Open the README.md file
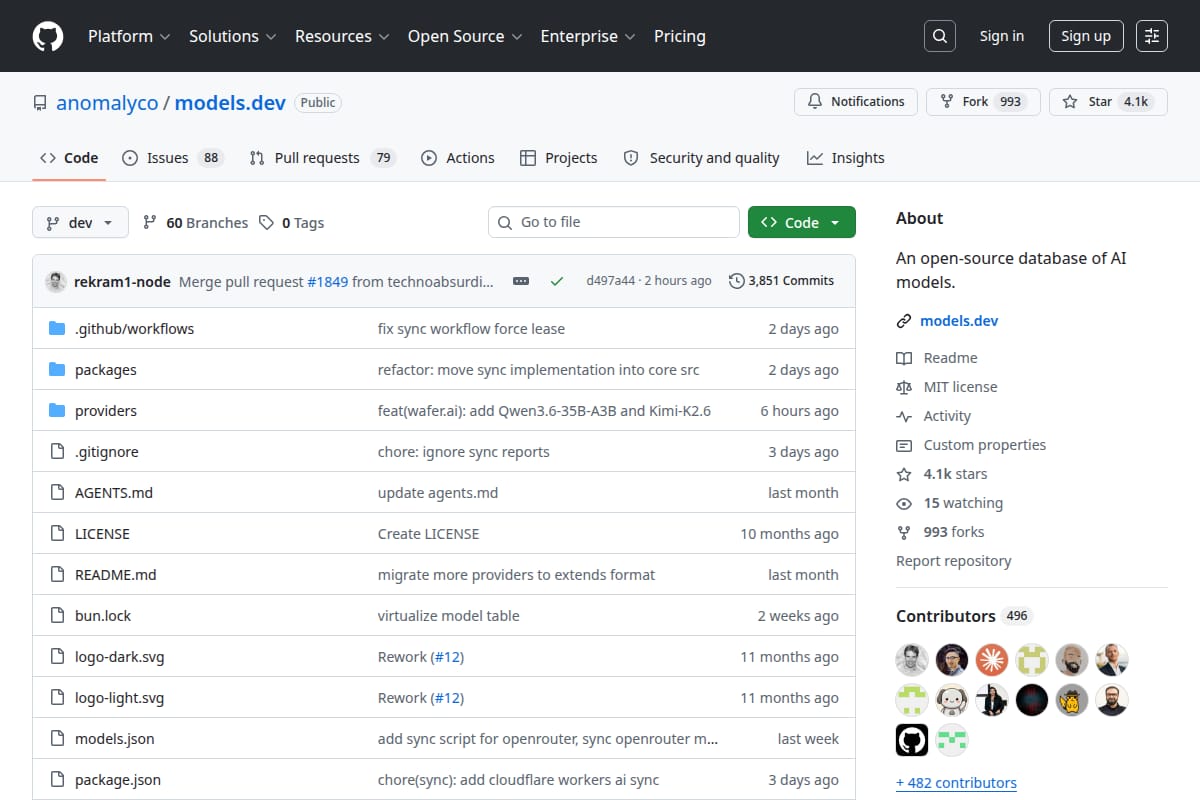Image resolution: width=1200 pixels, height=800 pixels. pos(116,575)
